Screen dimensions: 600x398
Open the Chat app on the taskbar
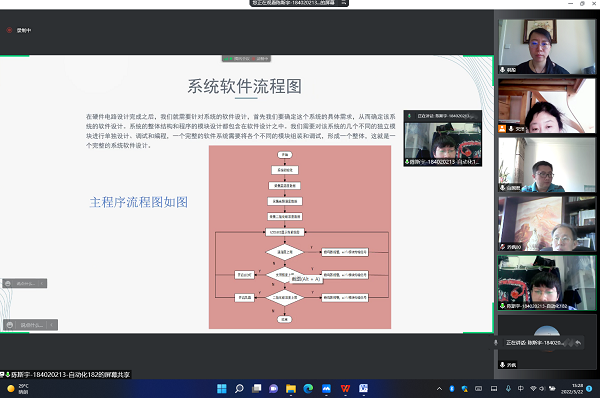[274, 389]
